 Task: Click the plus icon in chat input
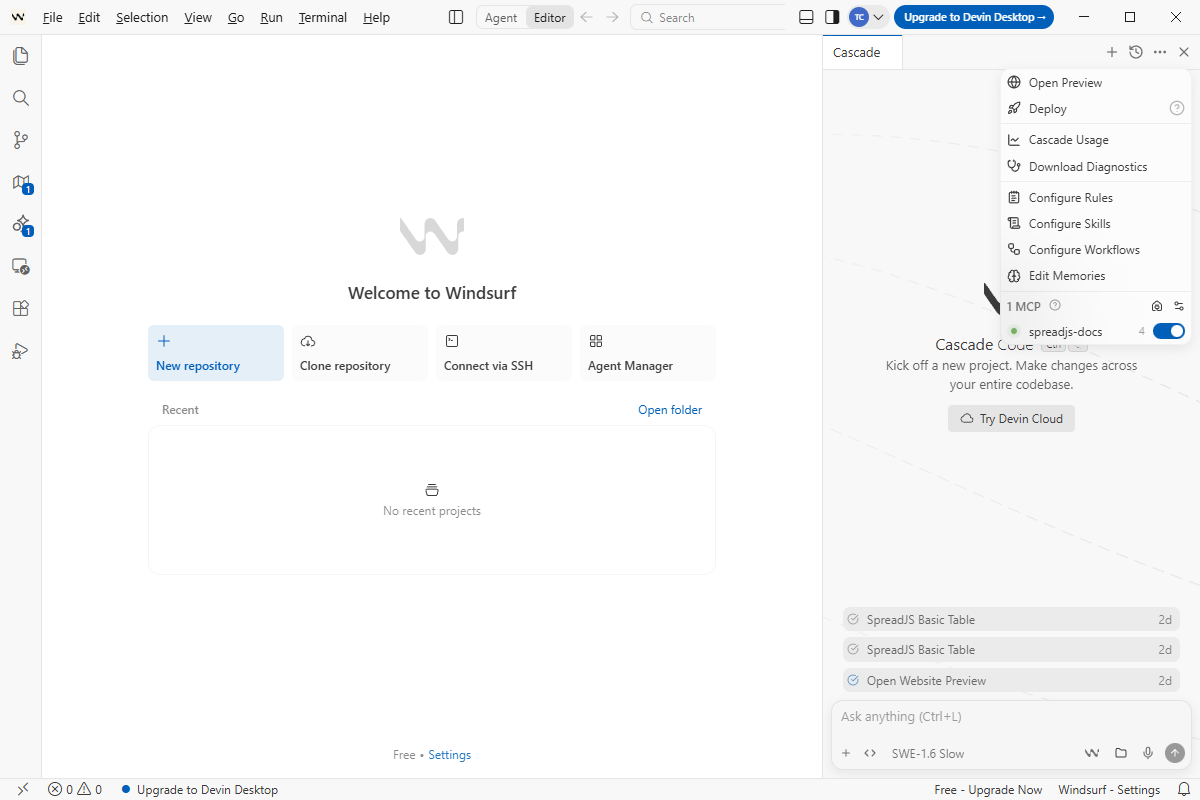pos(846,753)
